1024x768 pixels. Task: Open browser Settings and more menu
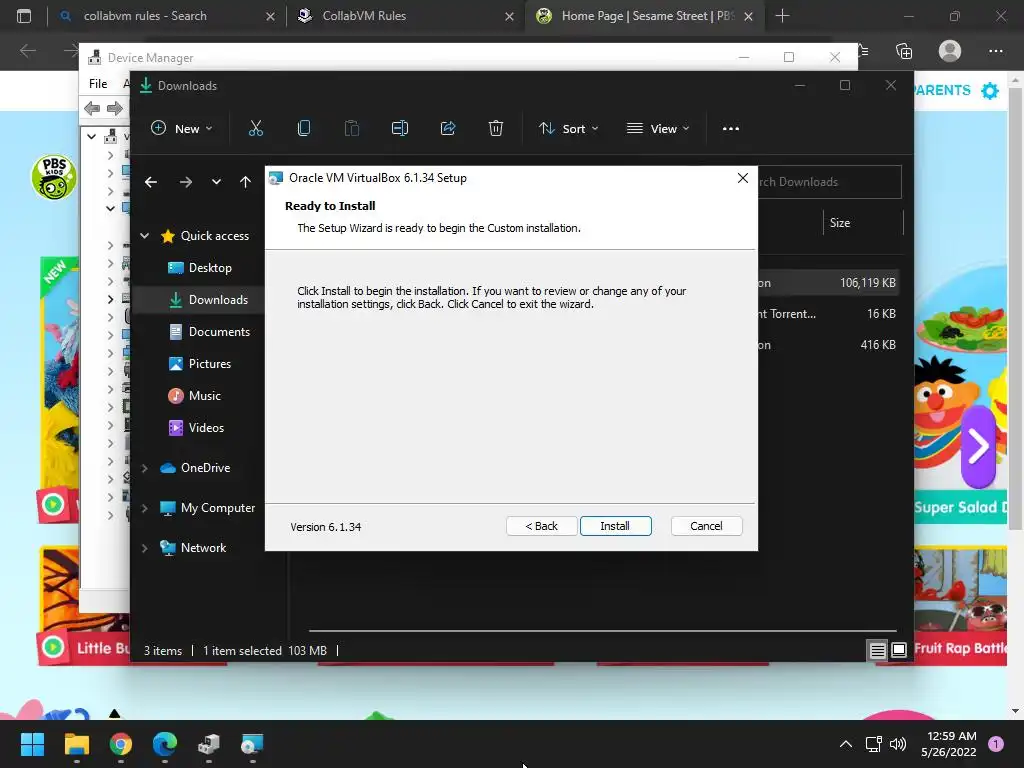point(995,51)
